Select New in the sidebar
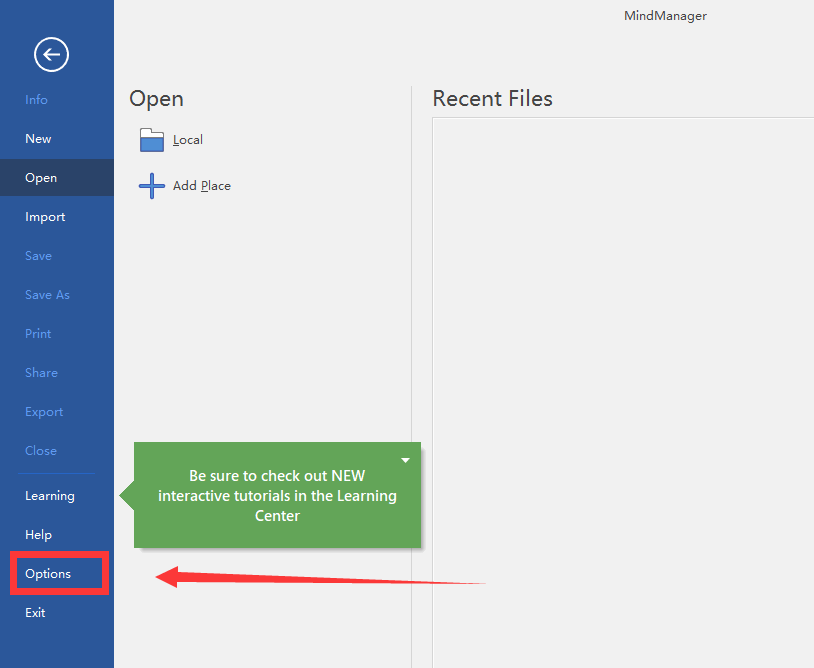814x668 pixels. (38, 139)
